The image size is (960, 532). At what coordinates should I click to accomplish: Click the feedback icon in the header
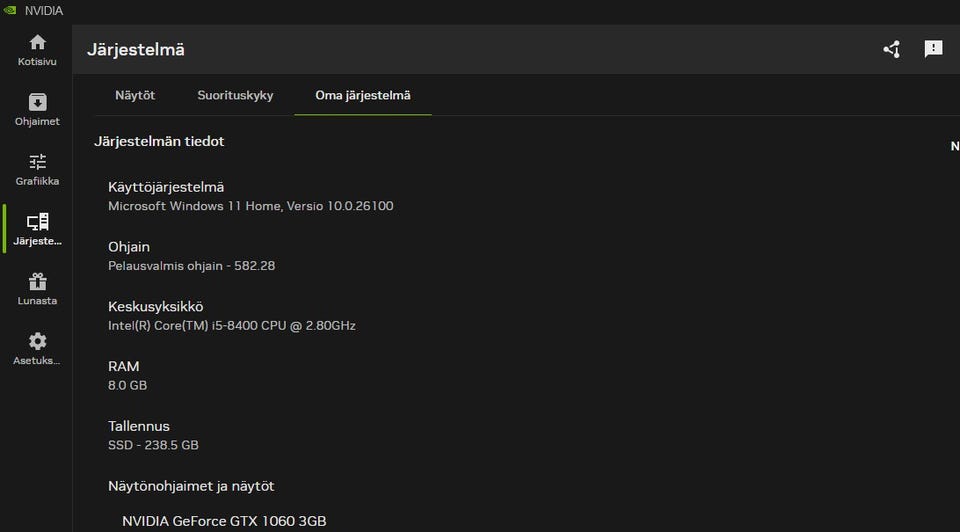coord(933,49)
